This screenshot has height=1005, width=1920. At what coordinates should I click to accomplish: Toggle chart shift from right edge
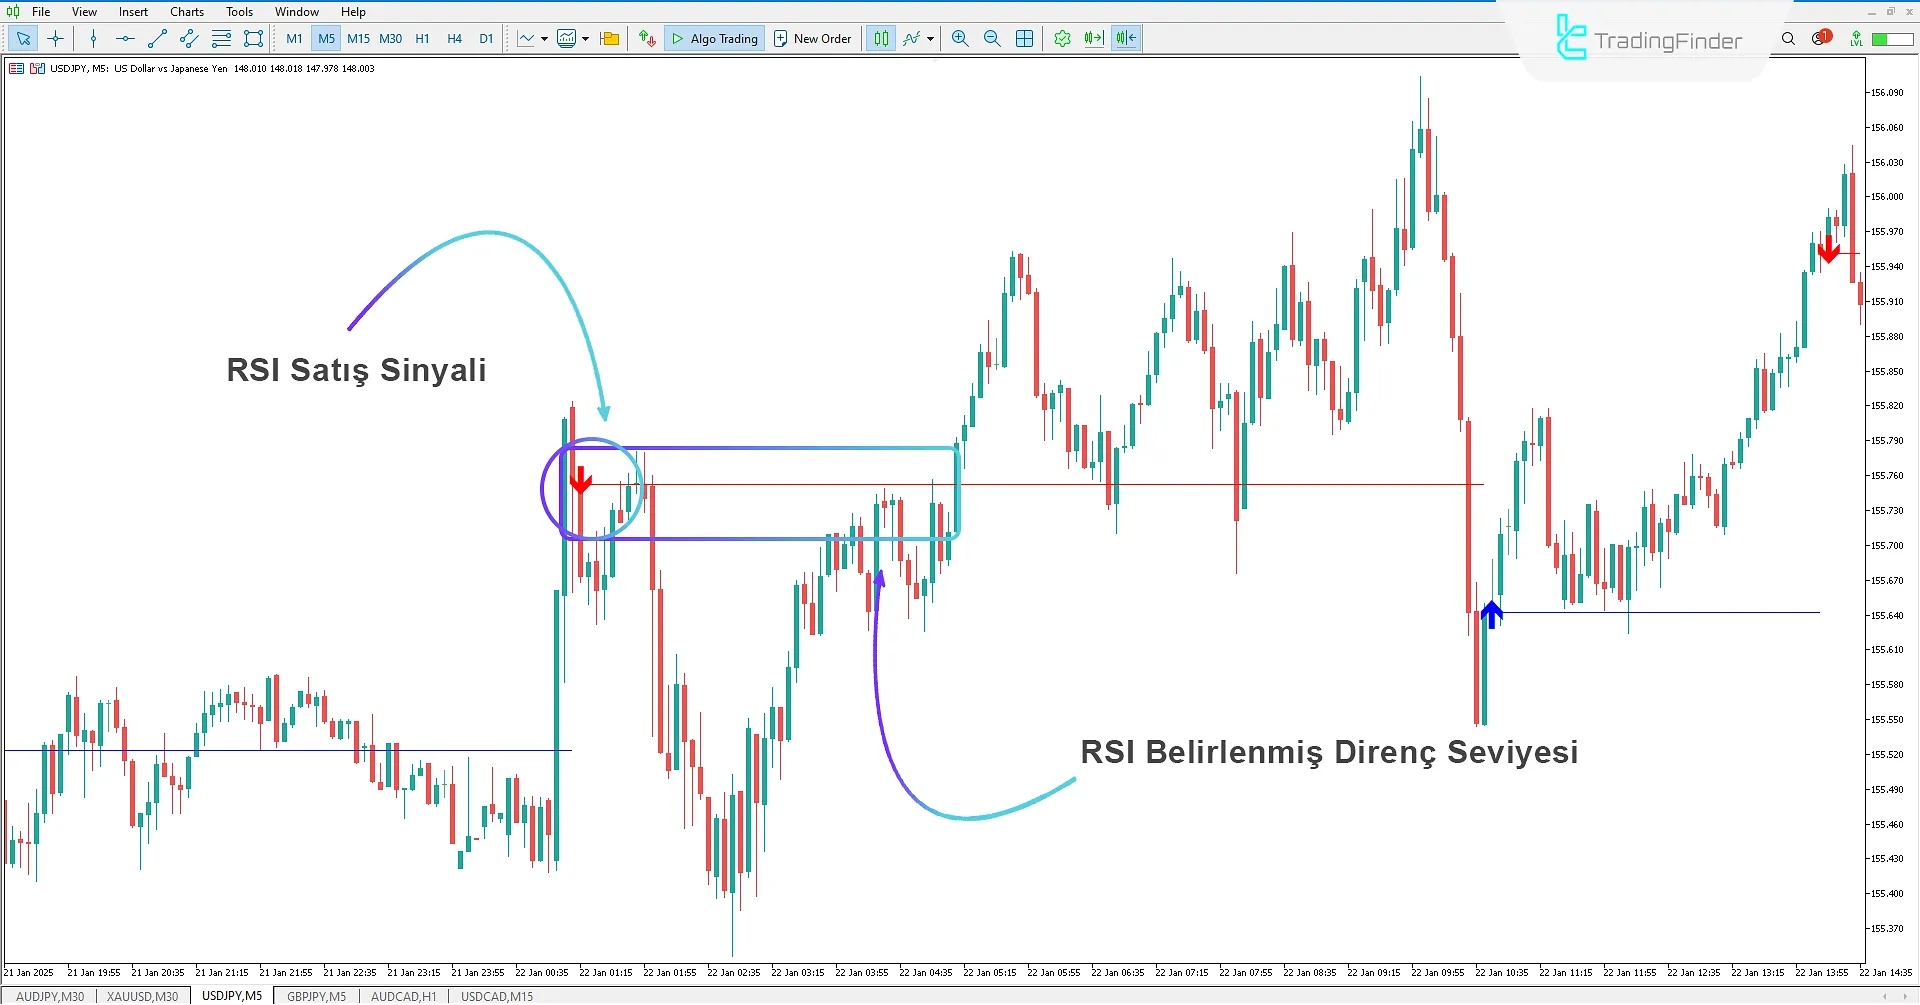tap(1126, 39)
